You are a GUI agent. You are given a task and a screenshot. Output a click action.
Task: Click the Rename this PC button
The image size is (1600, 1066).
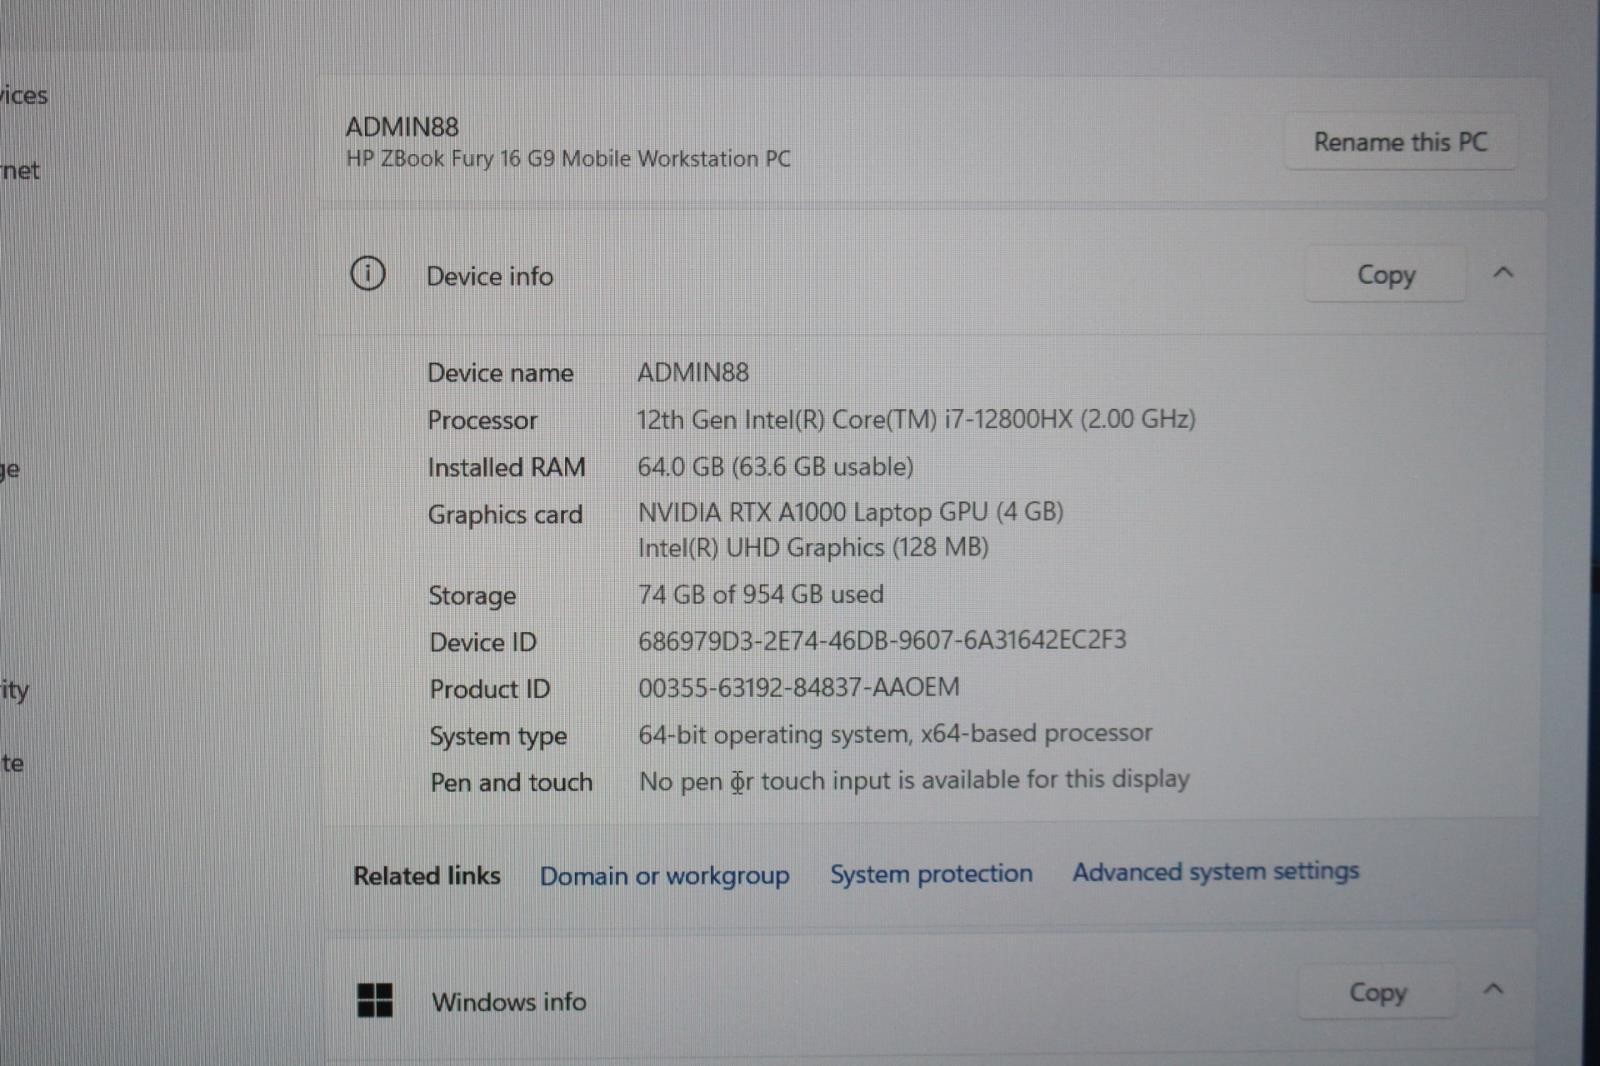click(x=1400, y=142)
